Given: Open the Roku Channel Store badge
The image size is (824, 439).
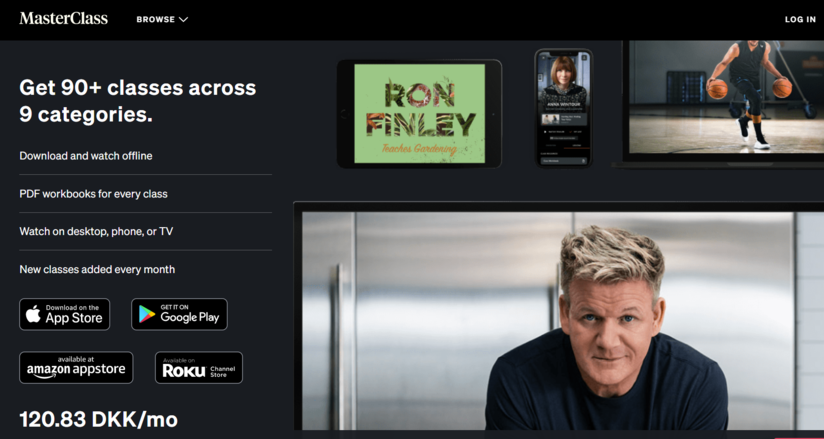Looking at the screenshot, I should (199, 367).
